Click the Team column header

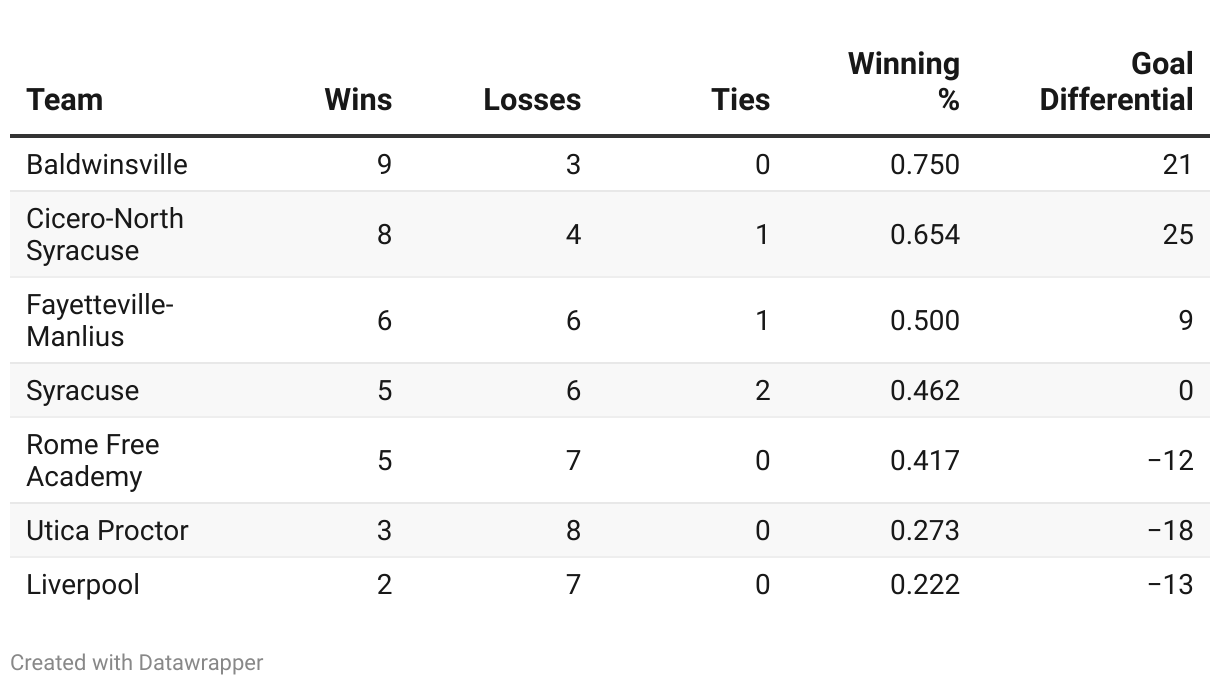pos(65,99)
